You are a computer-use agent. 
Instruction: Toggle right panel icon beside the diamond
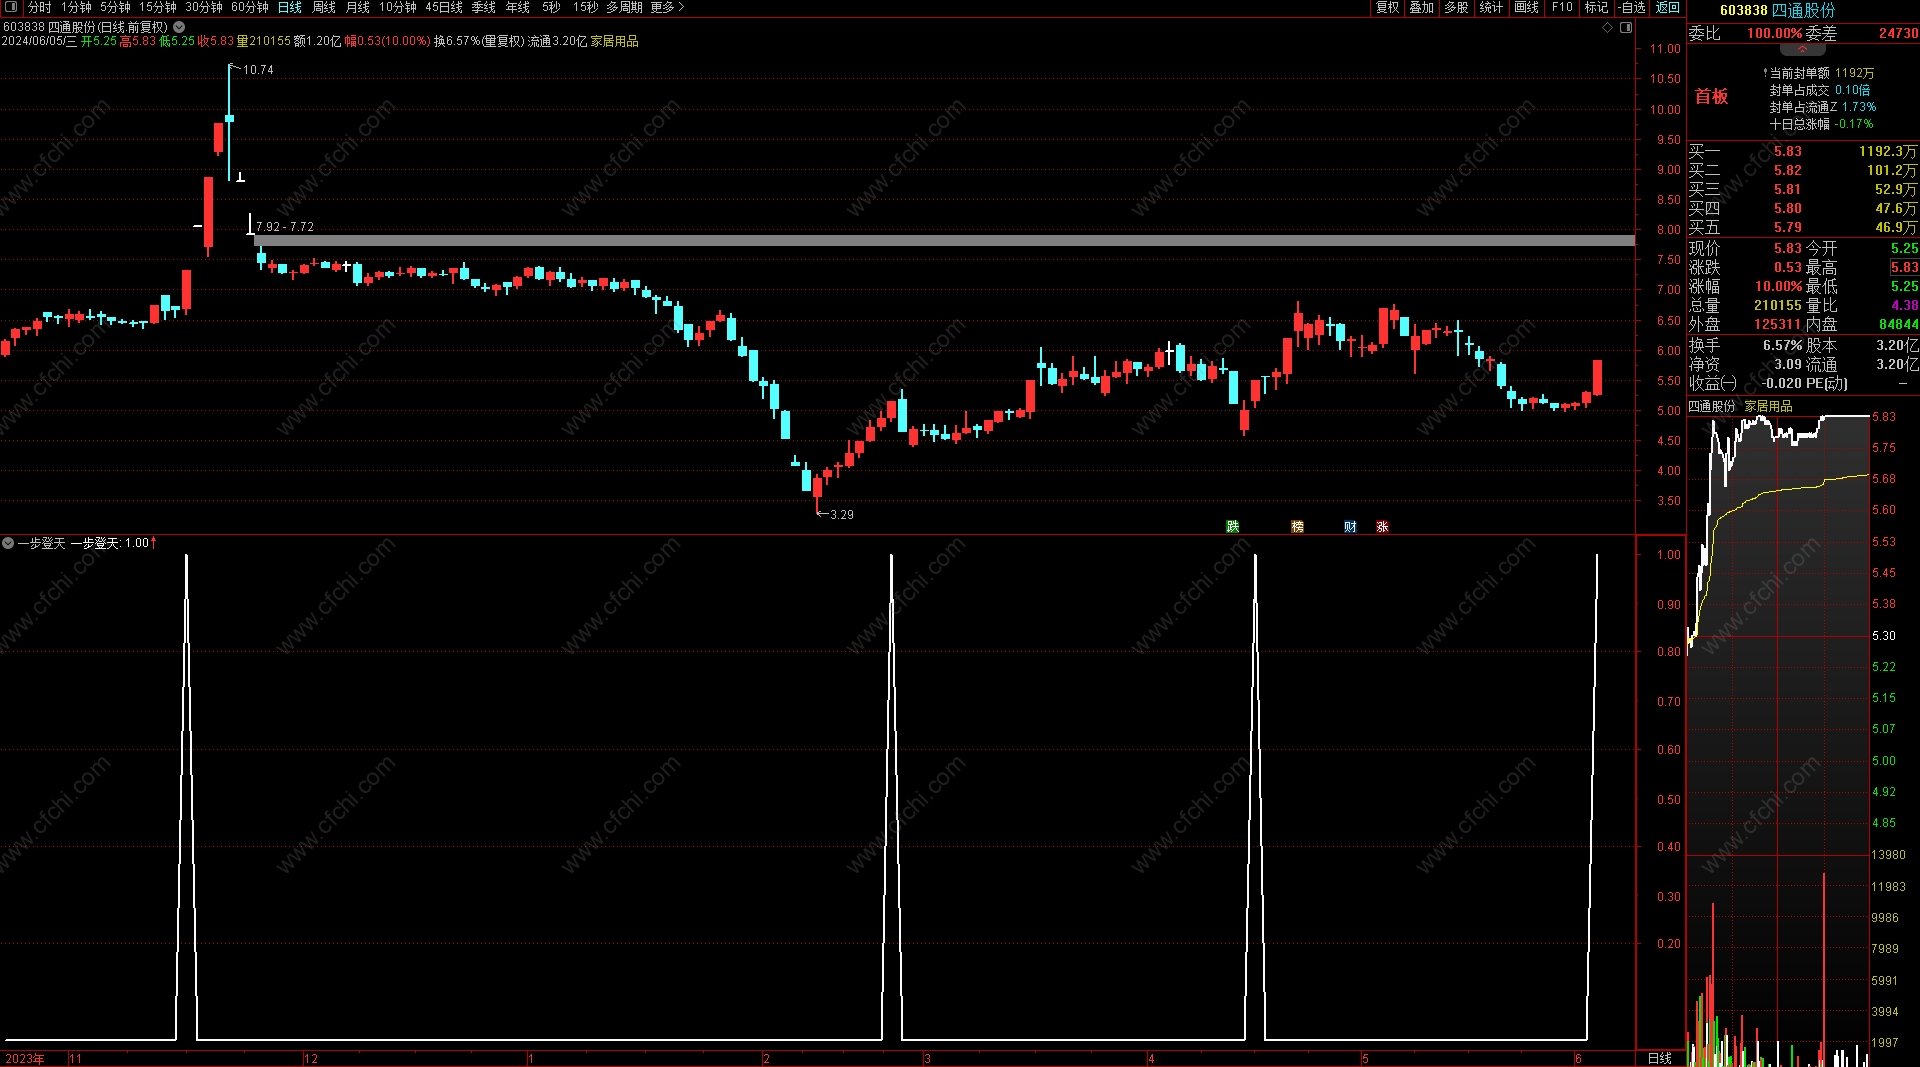(1626, 27)
